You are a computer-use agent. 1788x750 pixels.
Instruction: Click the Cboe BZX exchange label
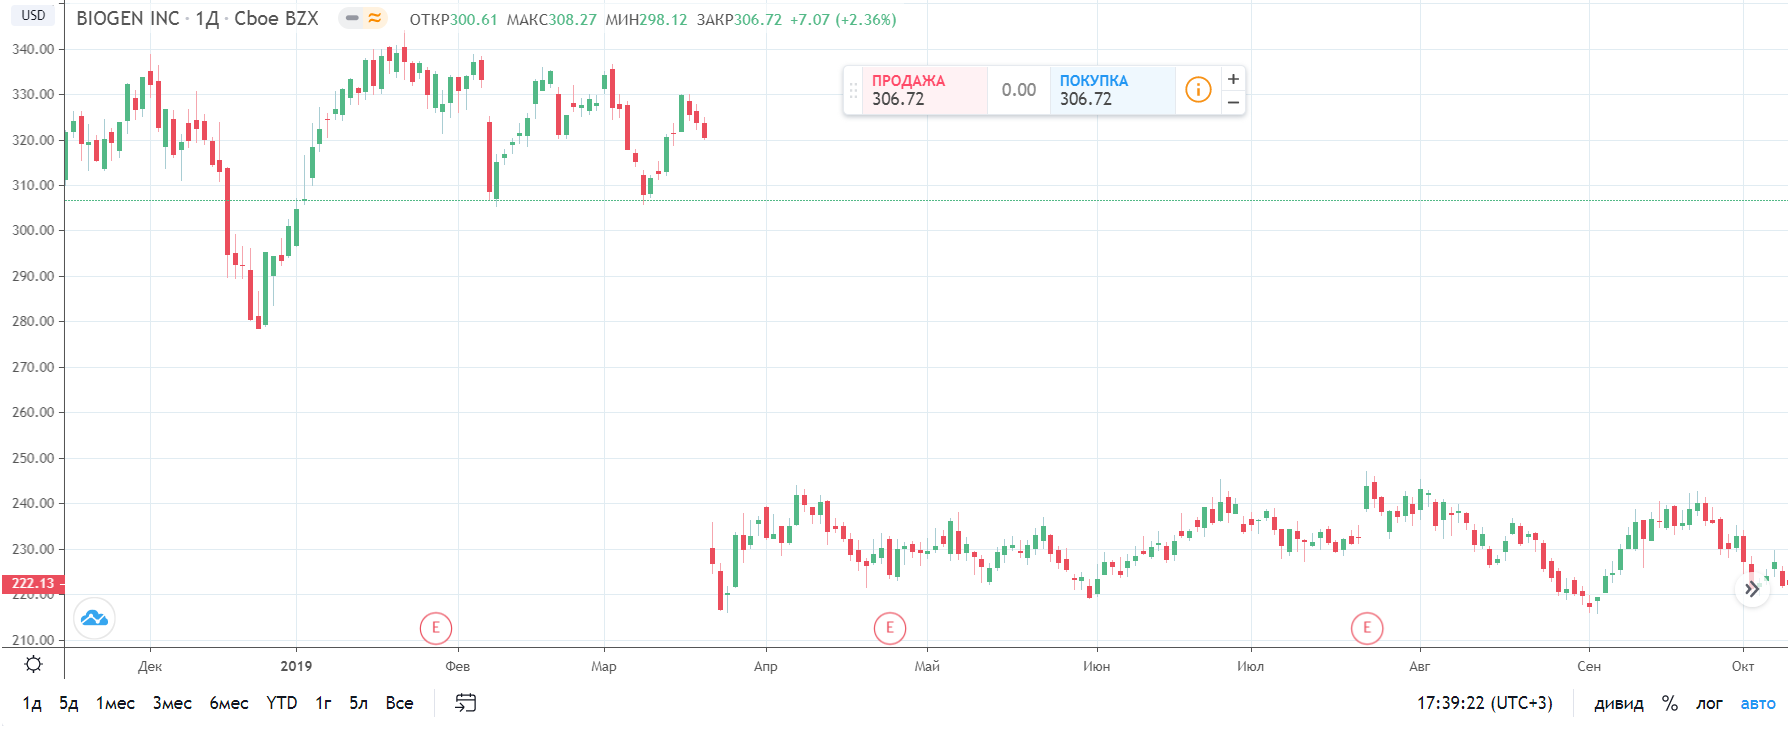[276, 18]
